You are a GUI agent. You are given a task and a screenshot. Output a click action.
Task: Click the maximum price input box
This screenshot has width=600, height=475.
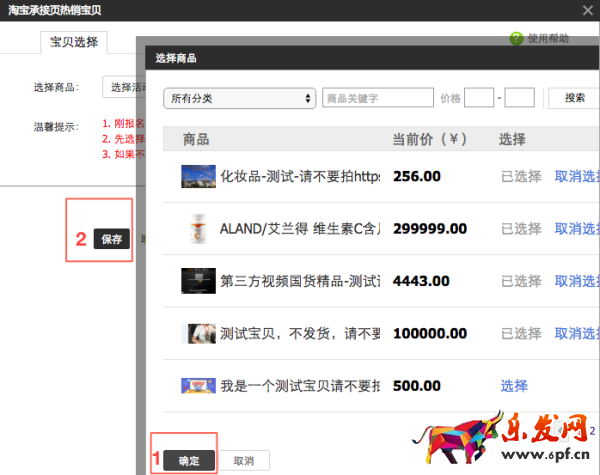[519, 98]
